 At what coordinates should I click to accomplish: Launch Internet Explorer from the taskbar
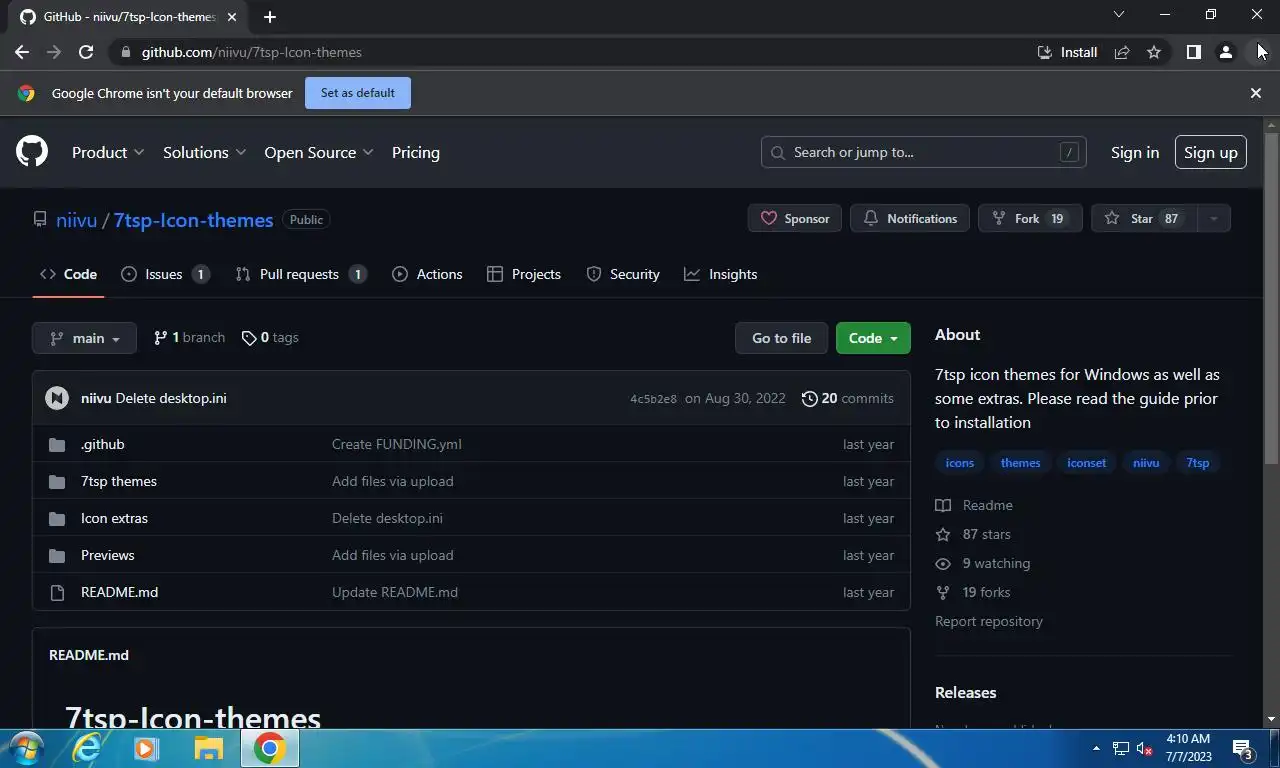pos(87,748)
